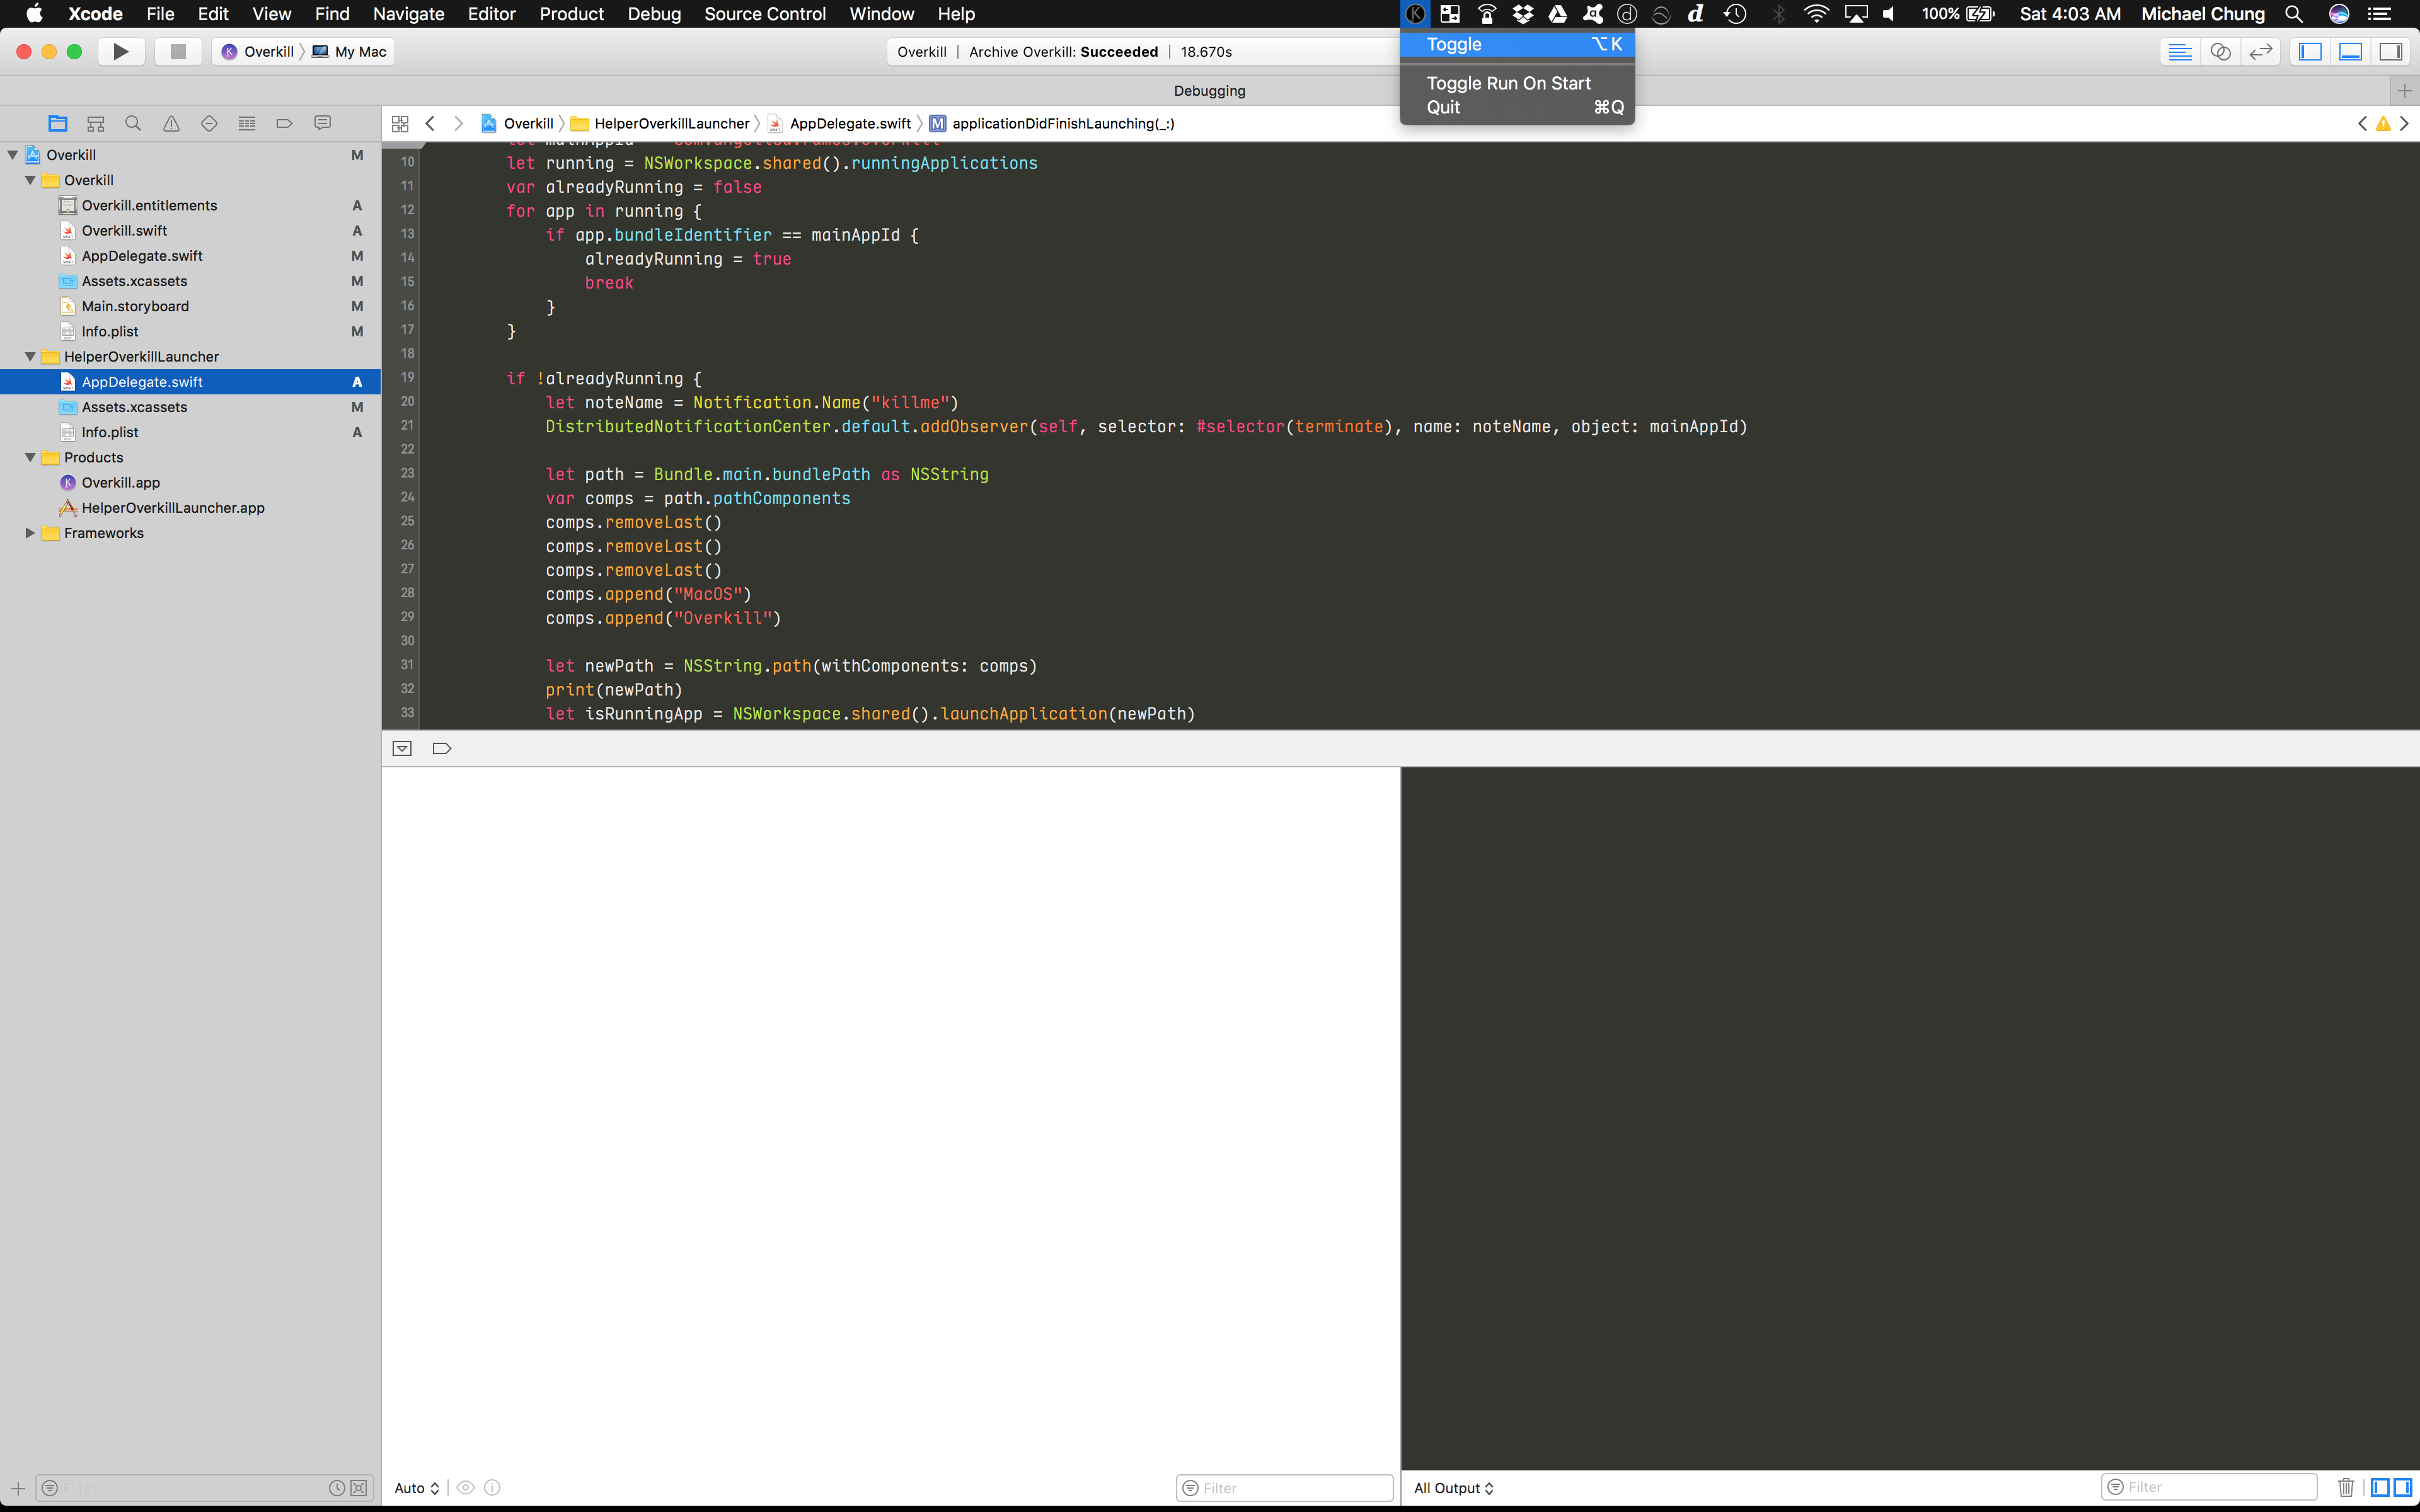Toggle the Debug area panel
The image size is (2420, 1512).
point(2349,51)
